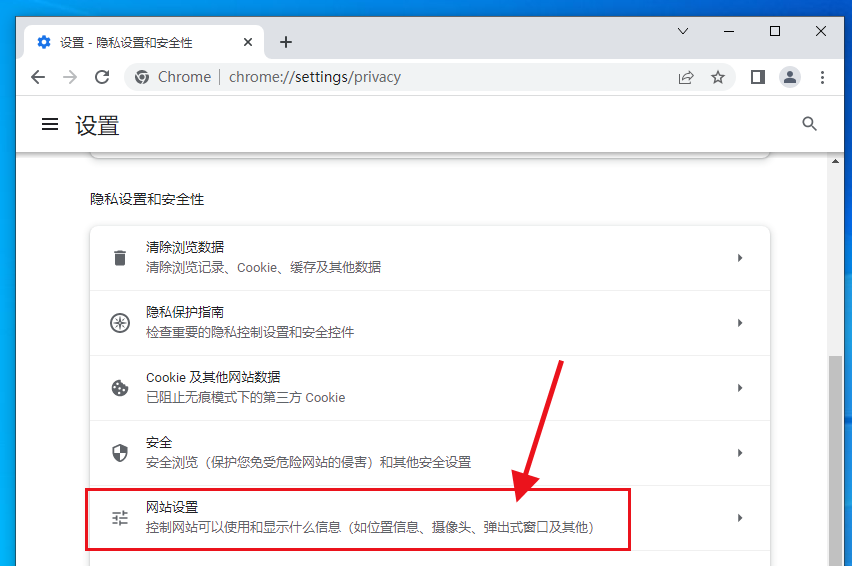The height and width of the screenshot is (566, 852).
Task: Open the tab search dropdown chevron
Action: click(x=683, y=31)
